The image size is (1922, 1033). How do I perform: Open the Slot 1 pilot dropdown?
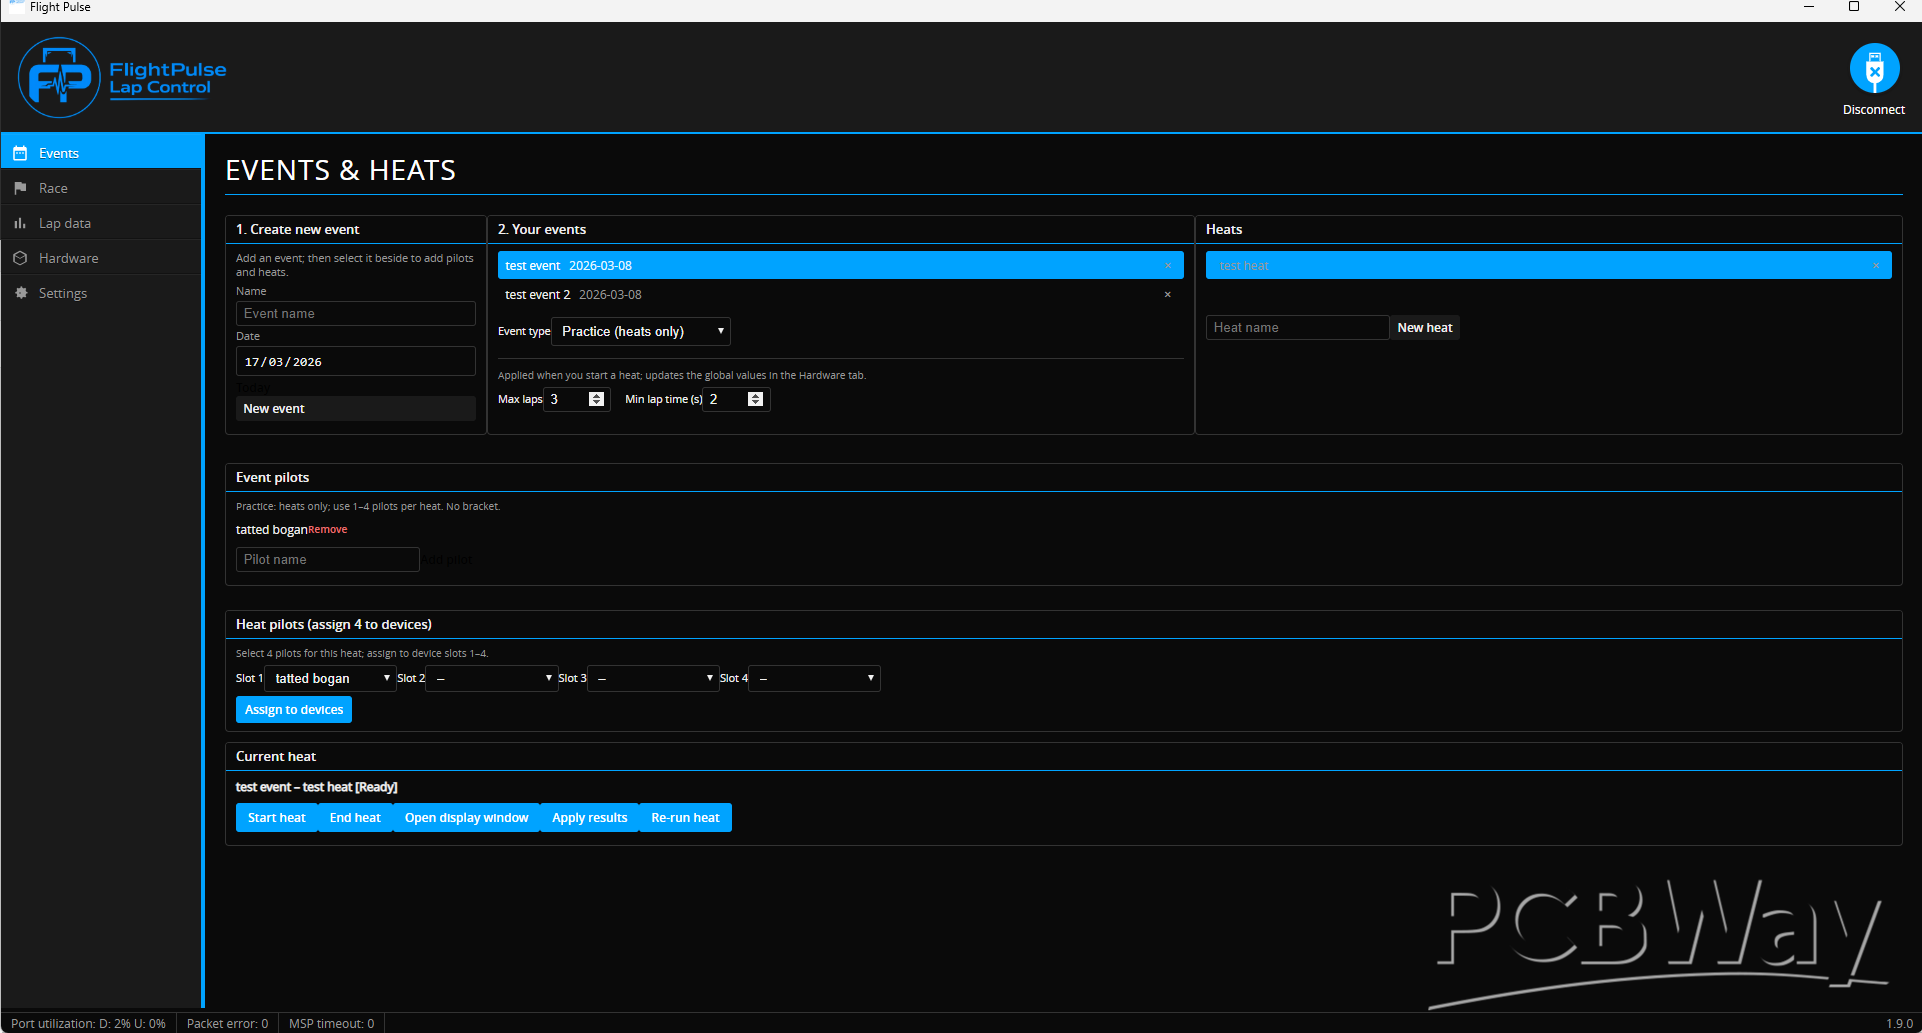click(331, 679)
